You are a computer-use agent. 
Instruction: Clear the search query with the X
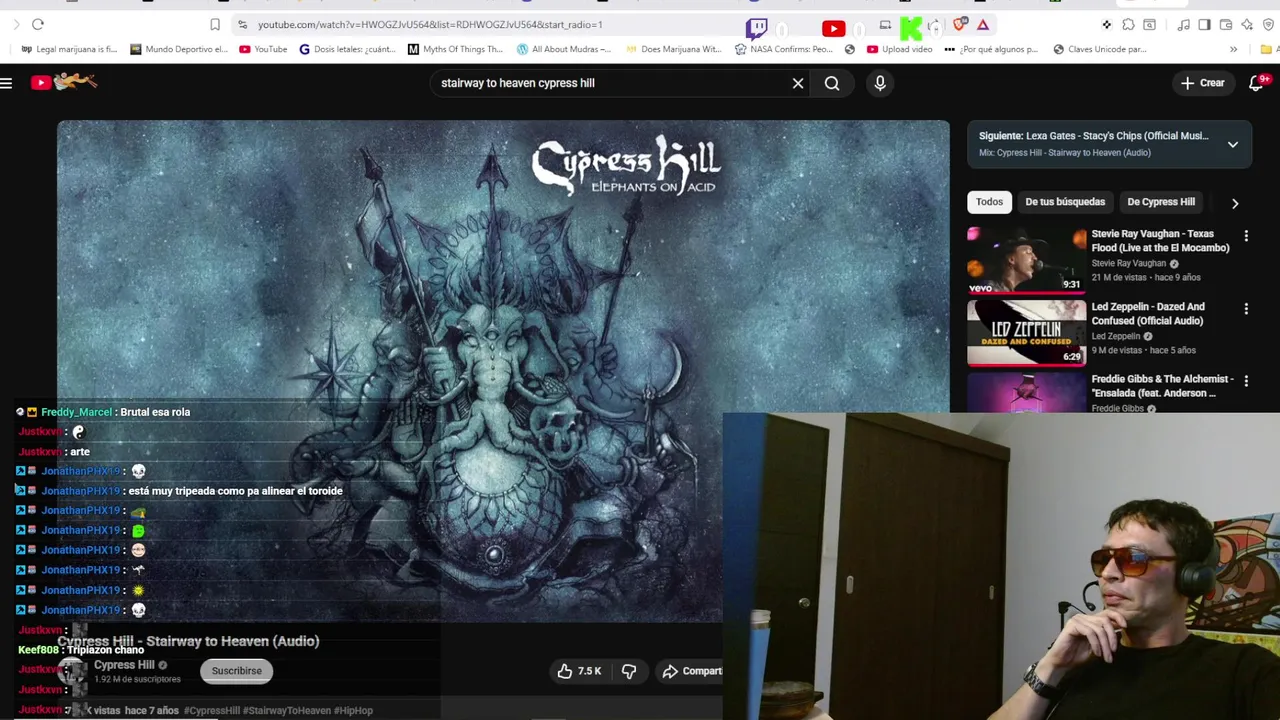coord(798,83)
